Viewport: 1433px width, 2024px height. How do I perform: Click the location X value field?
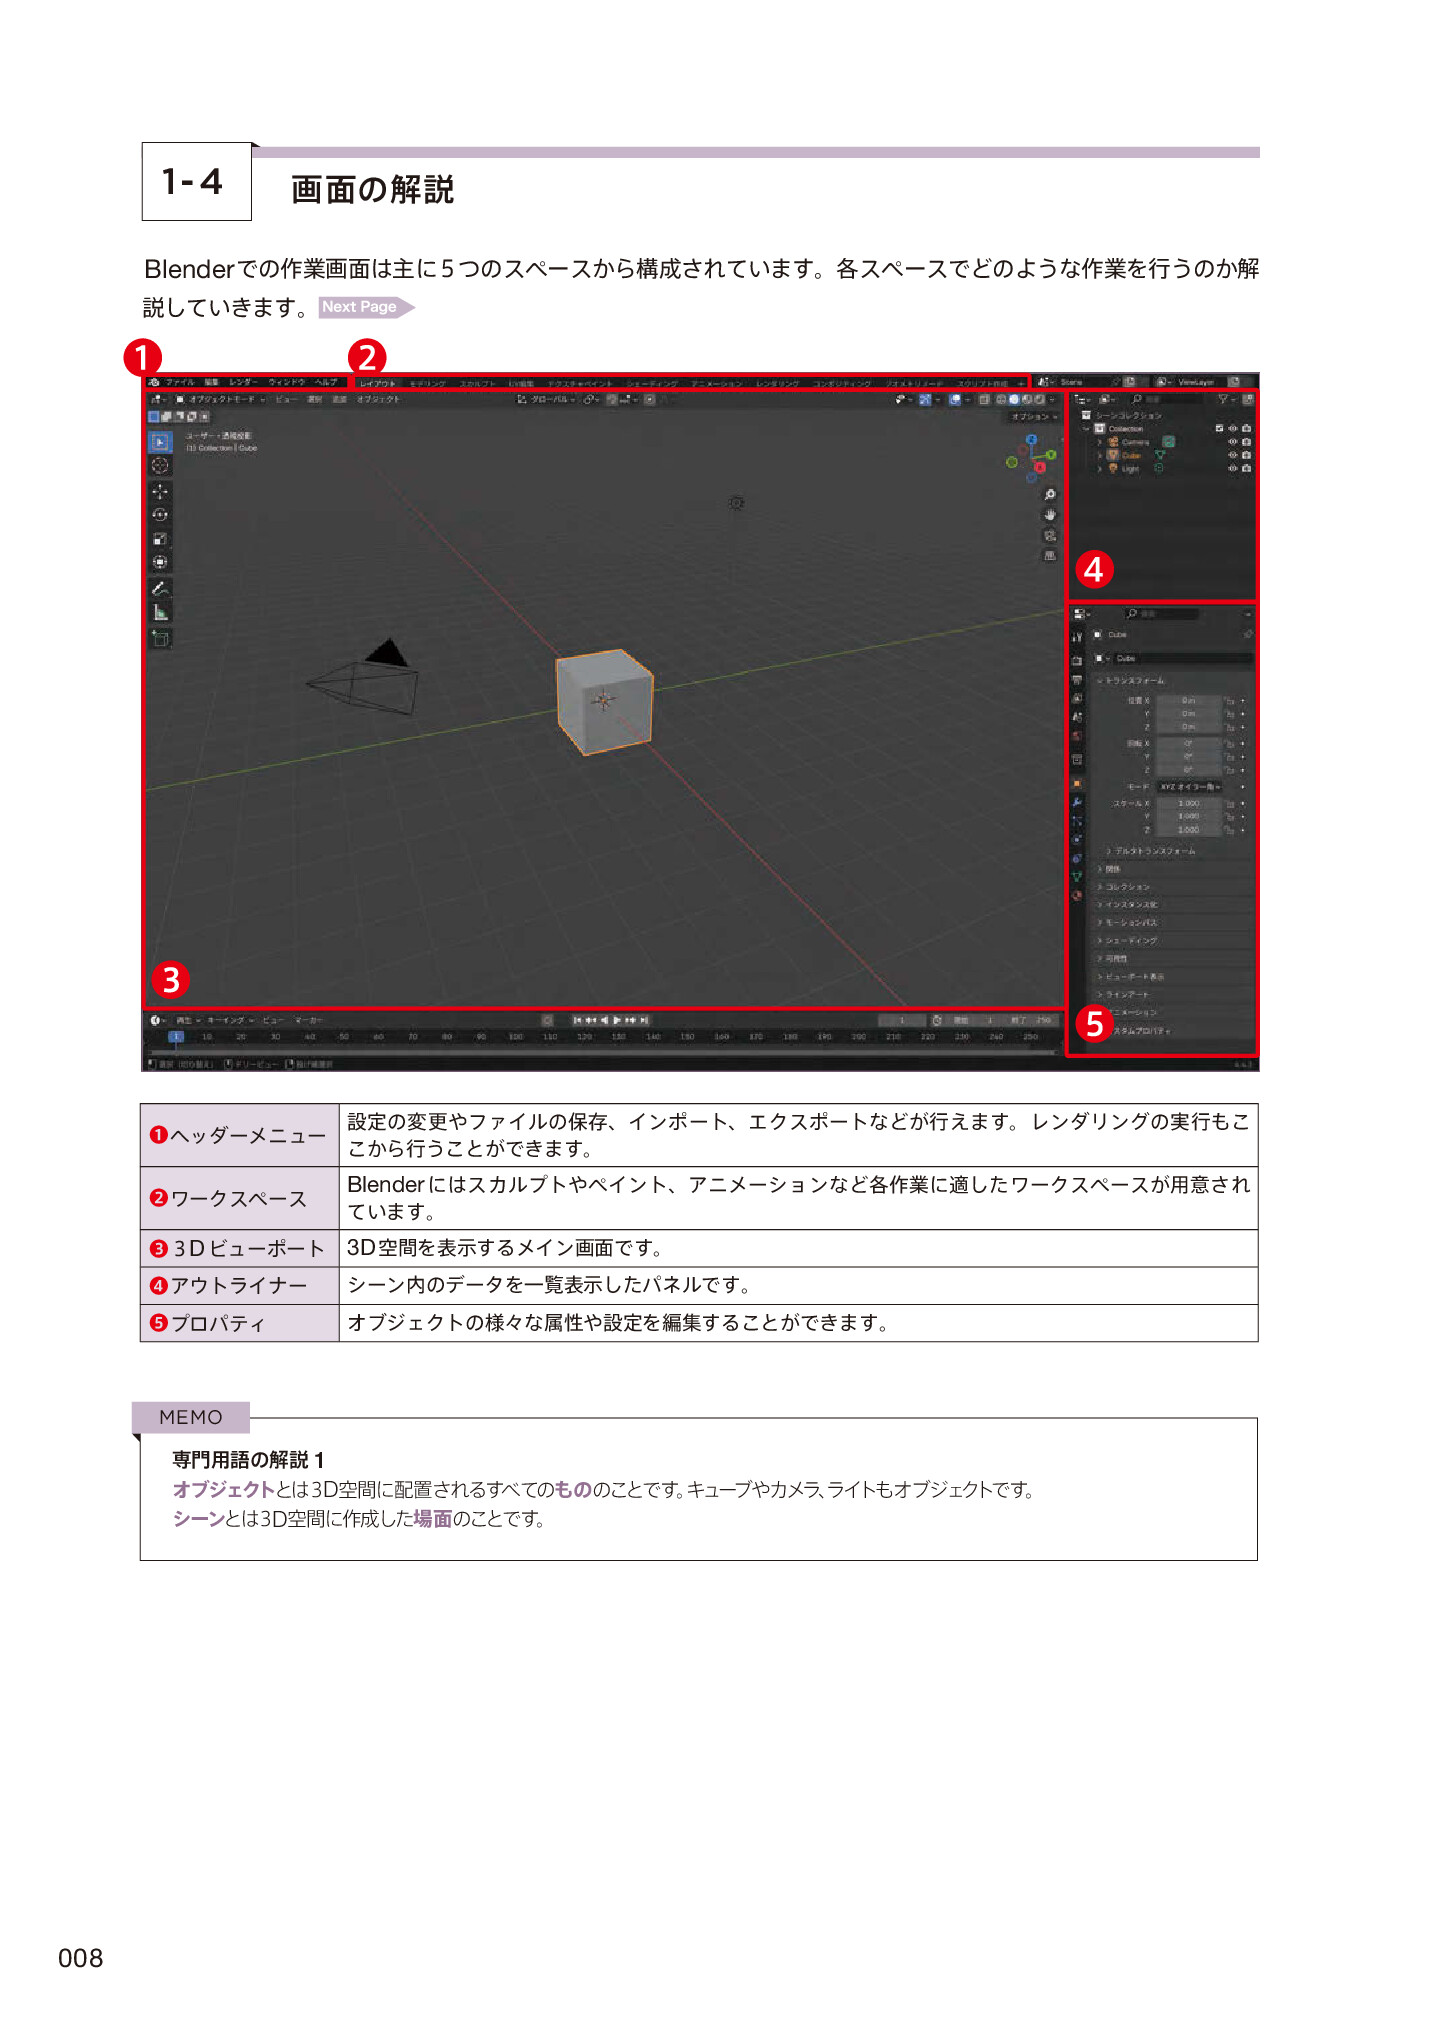pyautogui.click(x=1188, y=701)
